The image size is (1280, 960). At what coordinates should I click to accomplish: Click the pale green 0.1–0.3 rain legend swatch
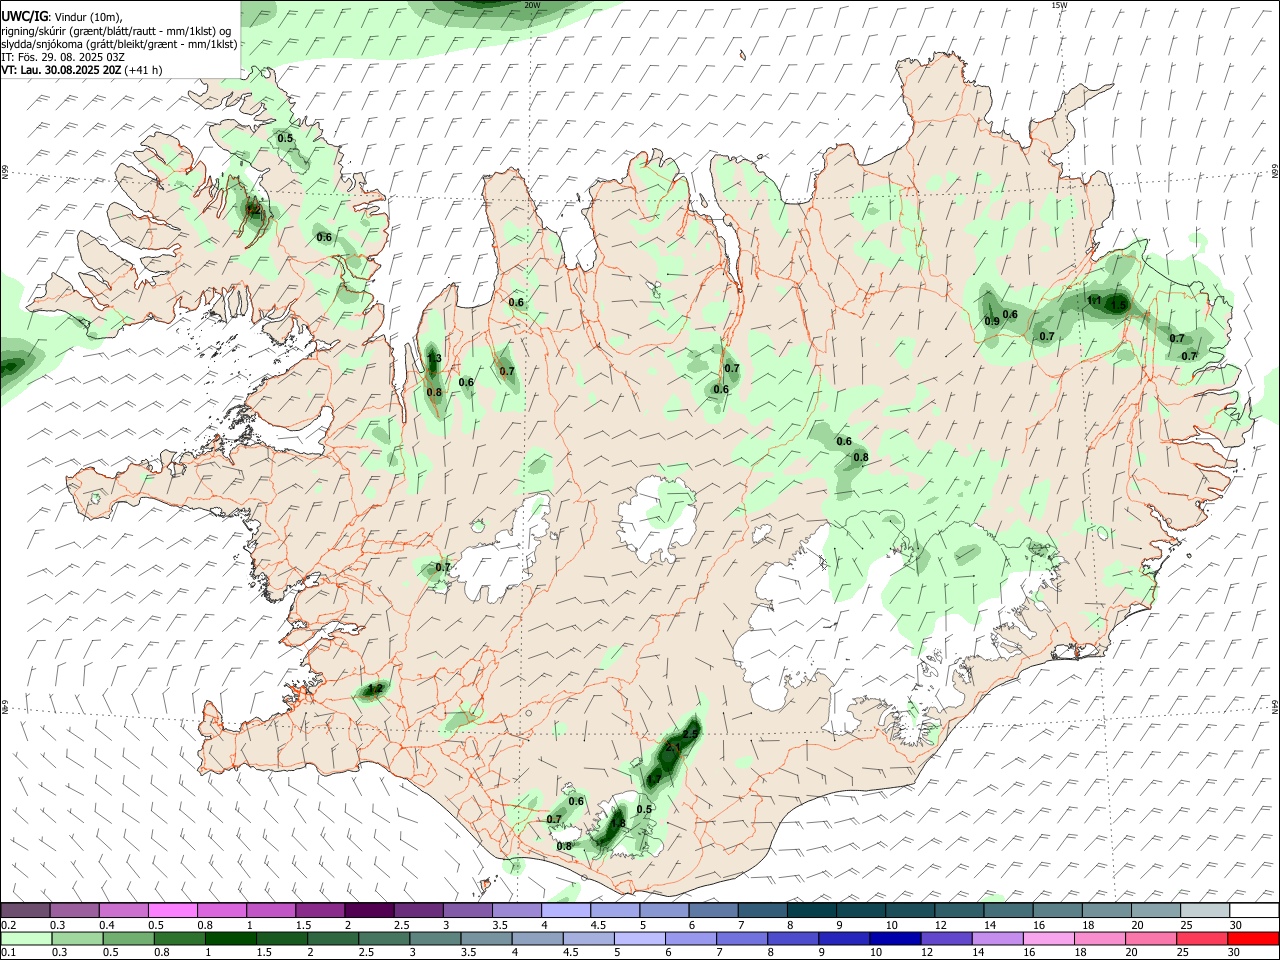[x=25, y=938]
